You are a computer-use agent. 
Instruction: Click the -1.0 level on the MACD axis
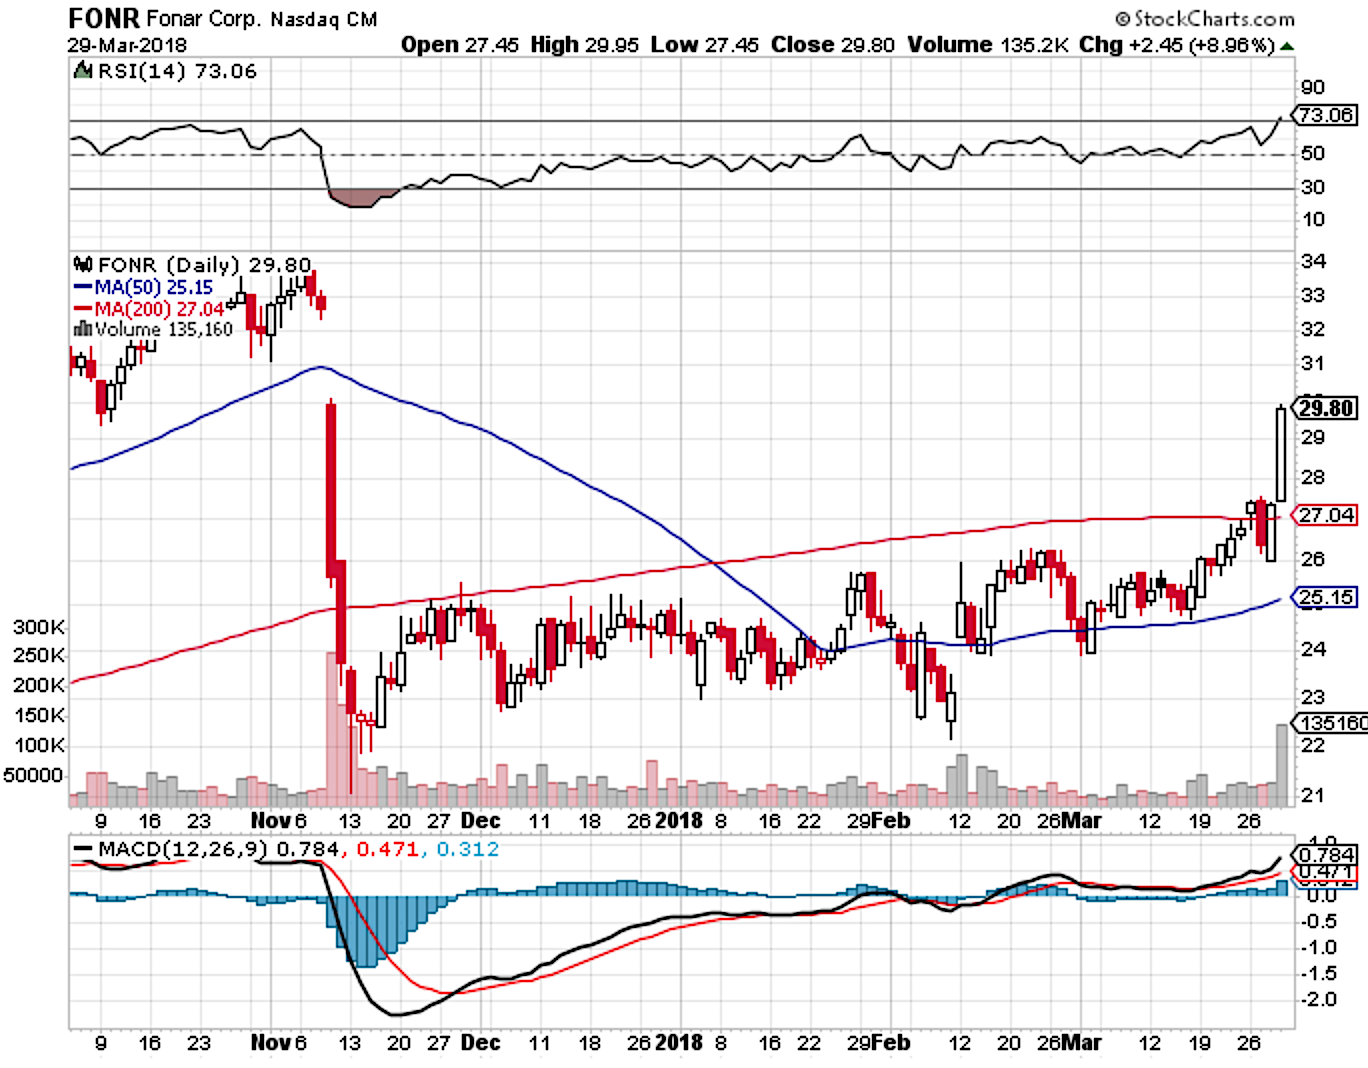click(1320, 947)
